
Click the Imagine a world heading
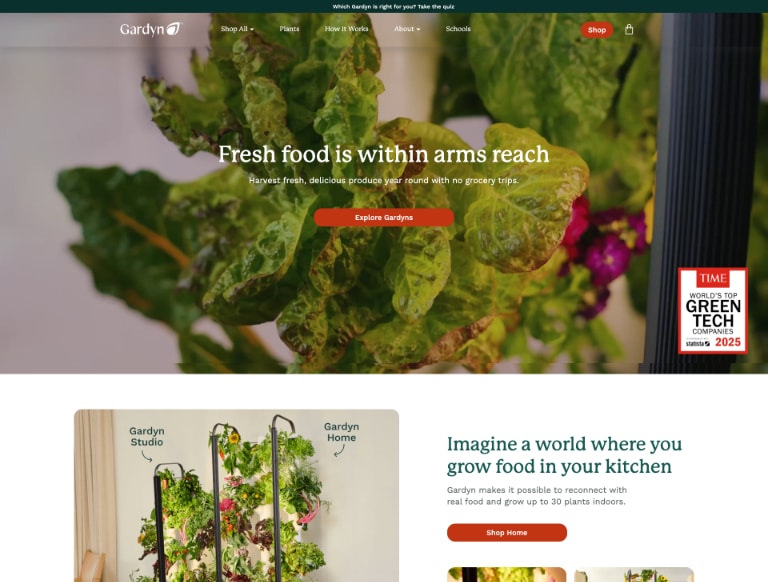[564, 455]
